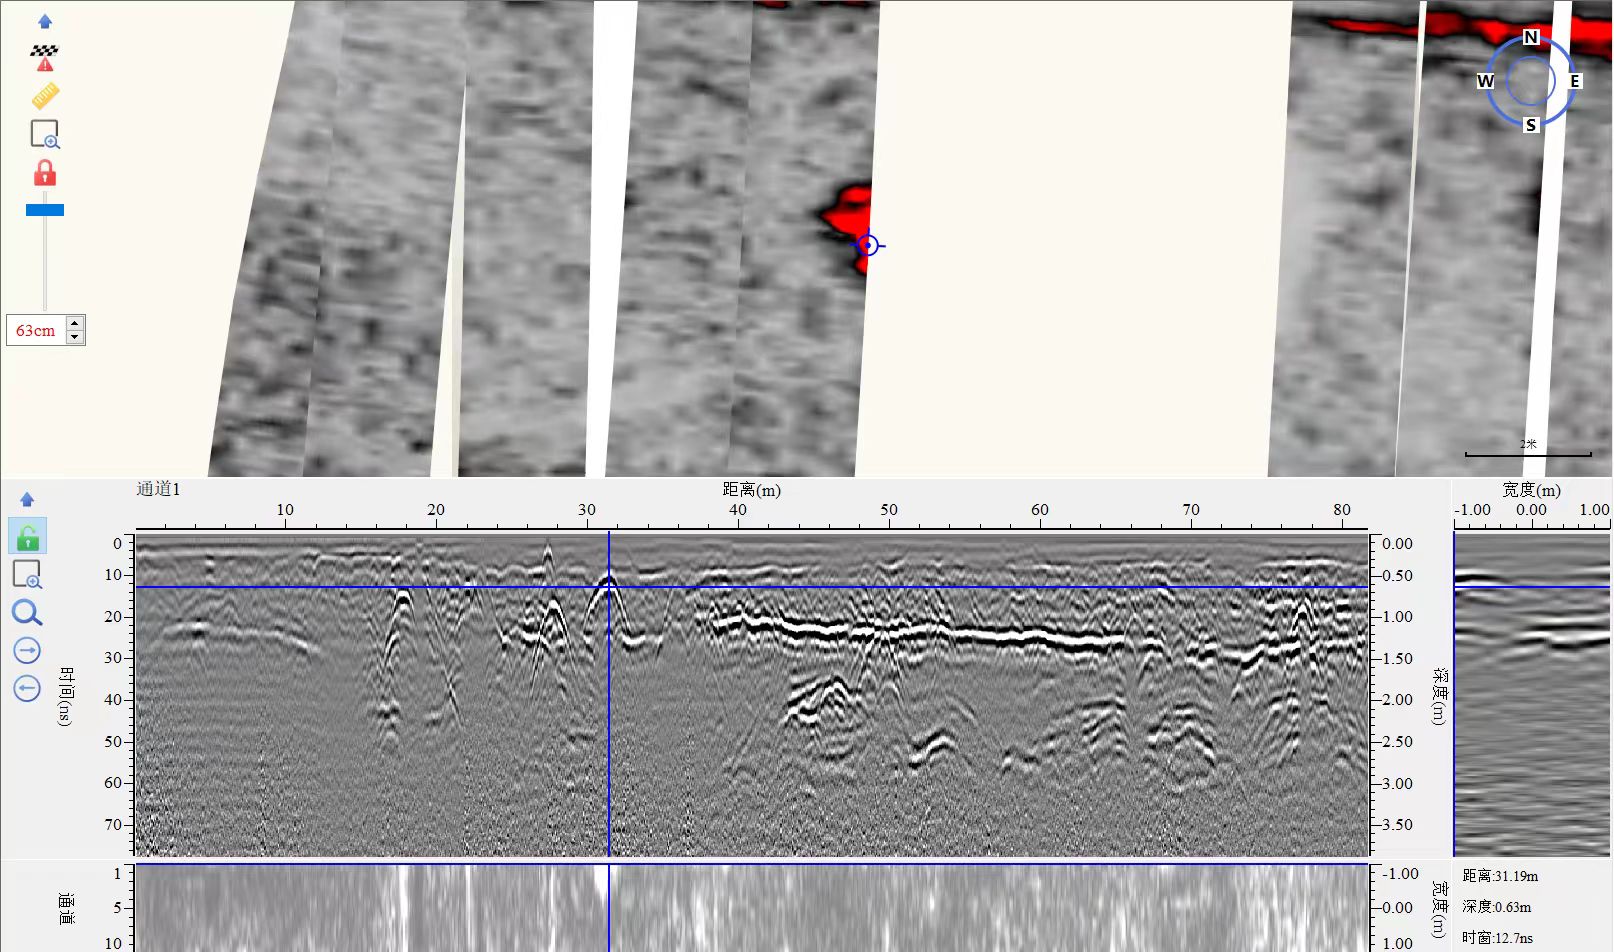Screen dimensions: 1614x952
Task: Click the 通道1 channel label
Action: tap(158, 489)
